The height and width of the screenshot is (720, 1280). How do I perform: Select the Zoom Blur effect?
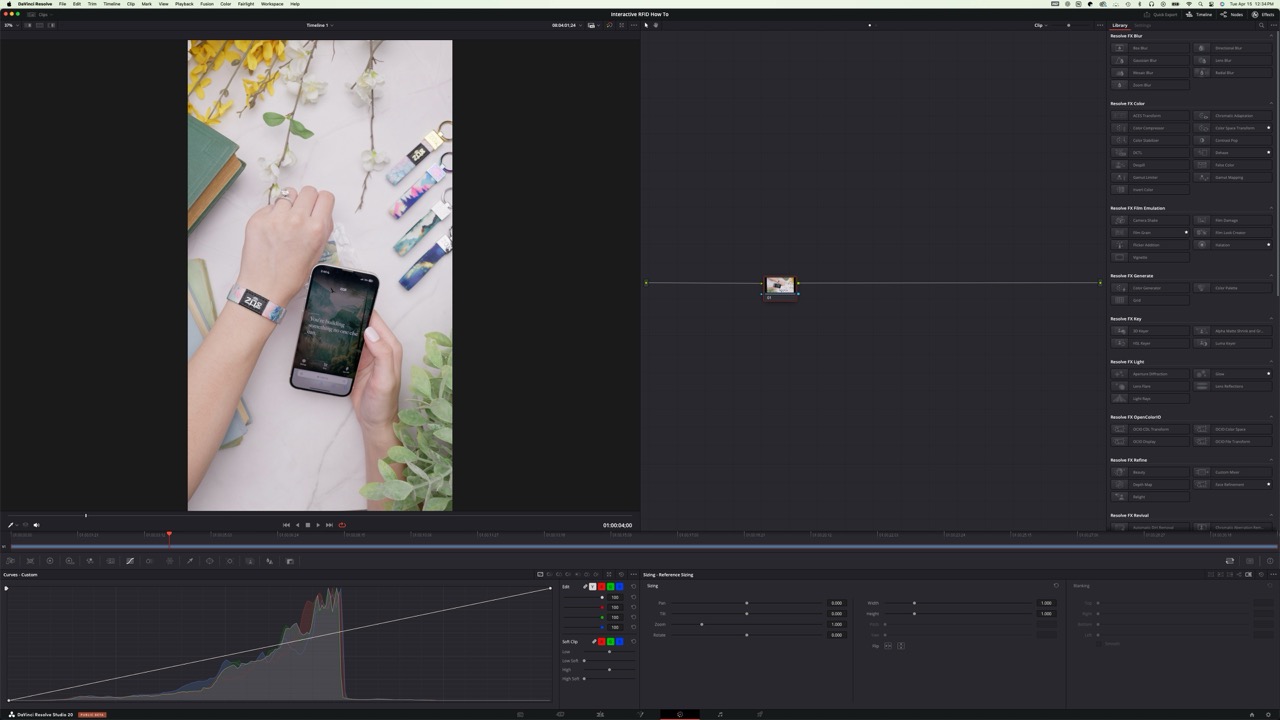pyautogui.click(x=1150, y=85)
